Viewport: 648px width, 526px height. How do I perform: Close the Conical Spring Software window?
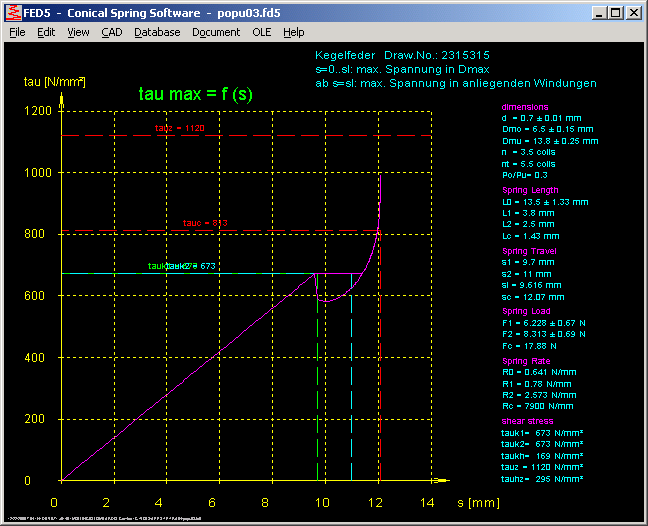(x=634, y=13)
